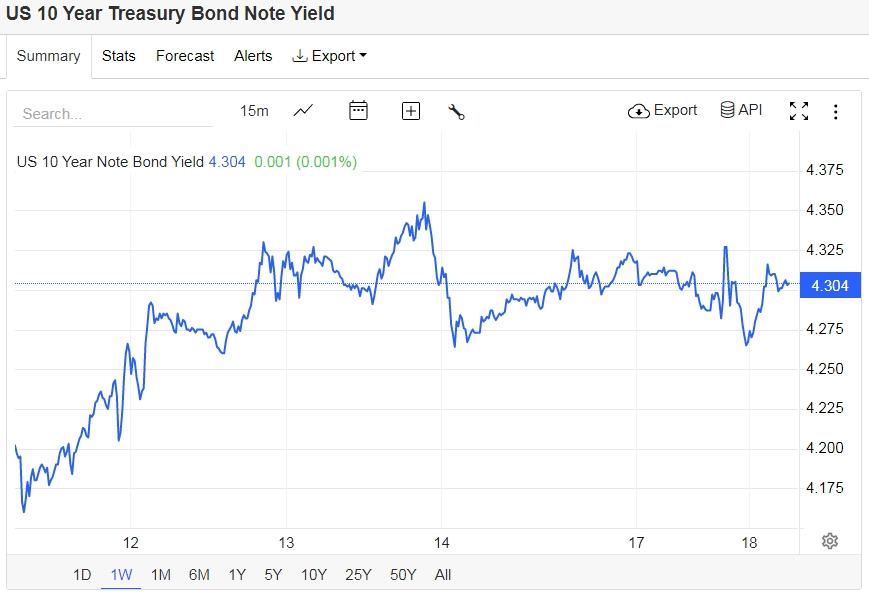Viewport: 869px width, 592px height.
Task: Switch to the Stats tab
Action: coord(118,56)
